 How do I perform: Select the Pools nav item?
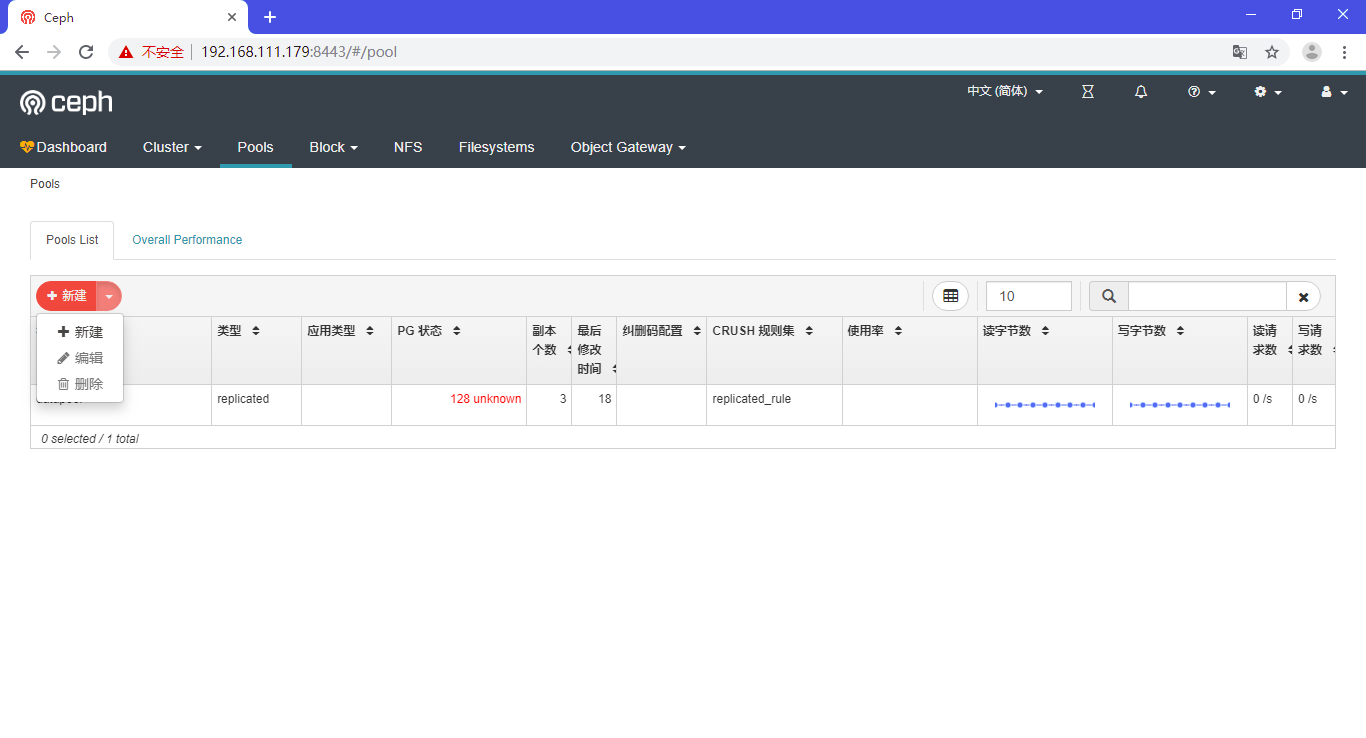[x=255, y=147]
